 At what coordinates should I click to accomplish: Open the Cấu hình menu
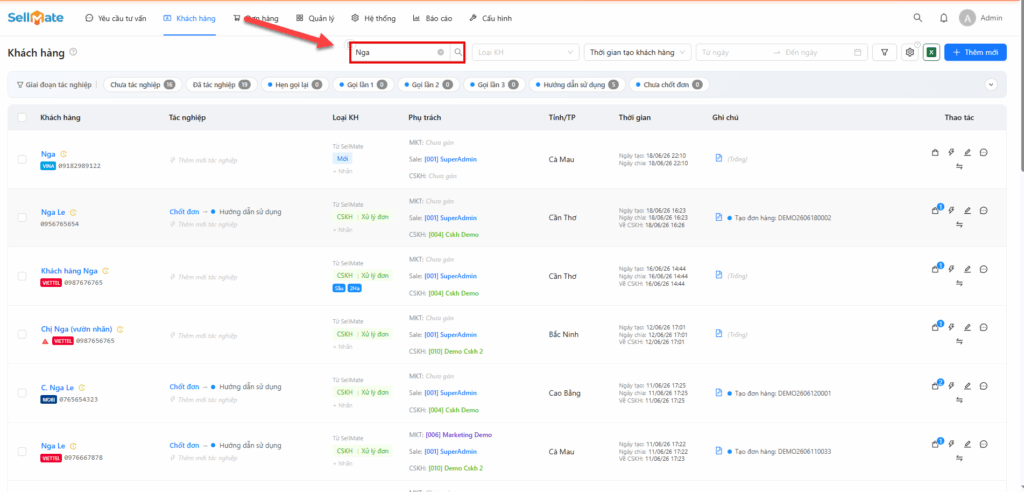(x=490, y=18)
